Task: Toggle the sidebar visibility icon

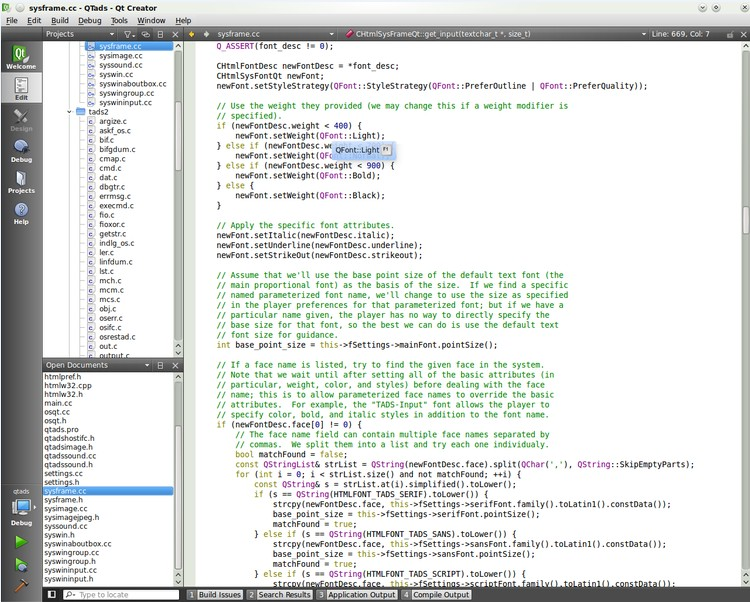Action: point(52,594)
